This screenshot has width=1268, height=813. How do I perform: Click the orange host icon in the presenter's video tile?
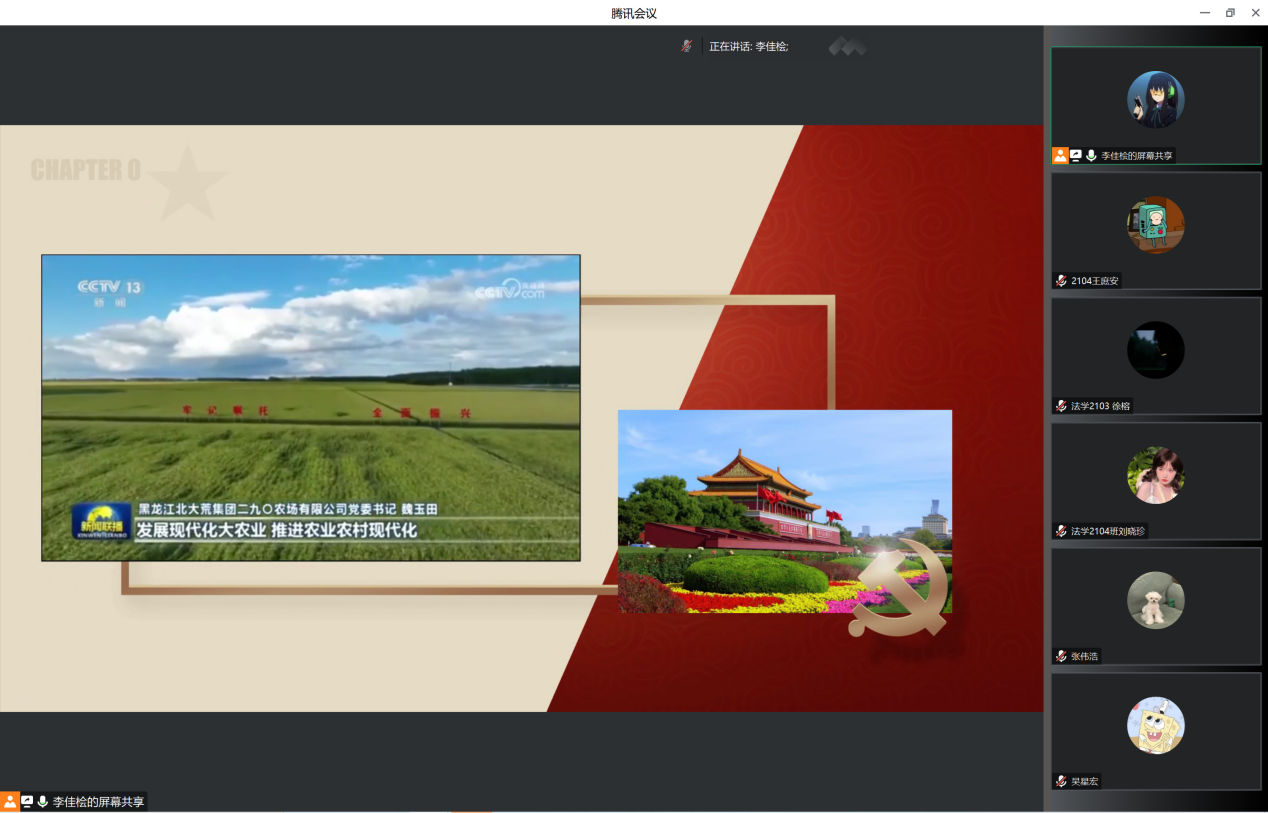(x=1060, y=156)
